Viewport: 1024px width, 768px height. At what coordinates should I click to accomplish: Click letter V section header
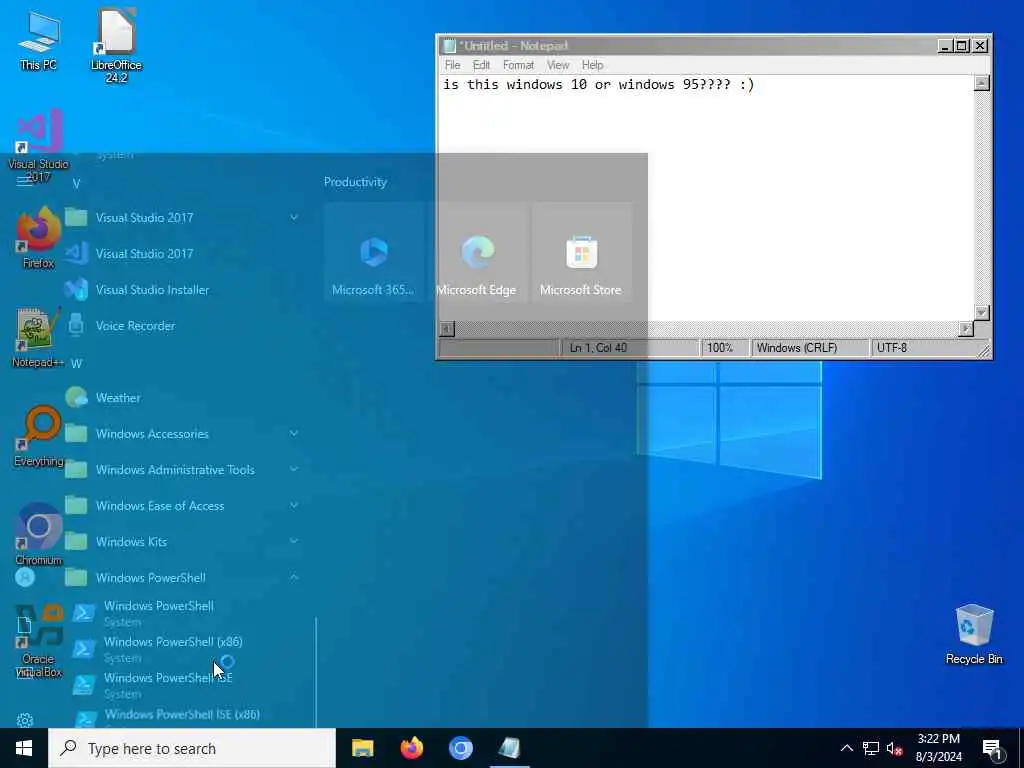(76, 184)
